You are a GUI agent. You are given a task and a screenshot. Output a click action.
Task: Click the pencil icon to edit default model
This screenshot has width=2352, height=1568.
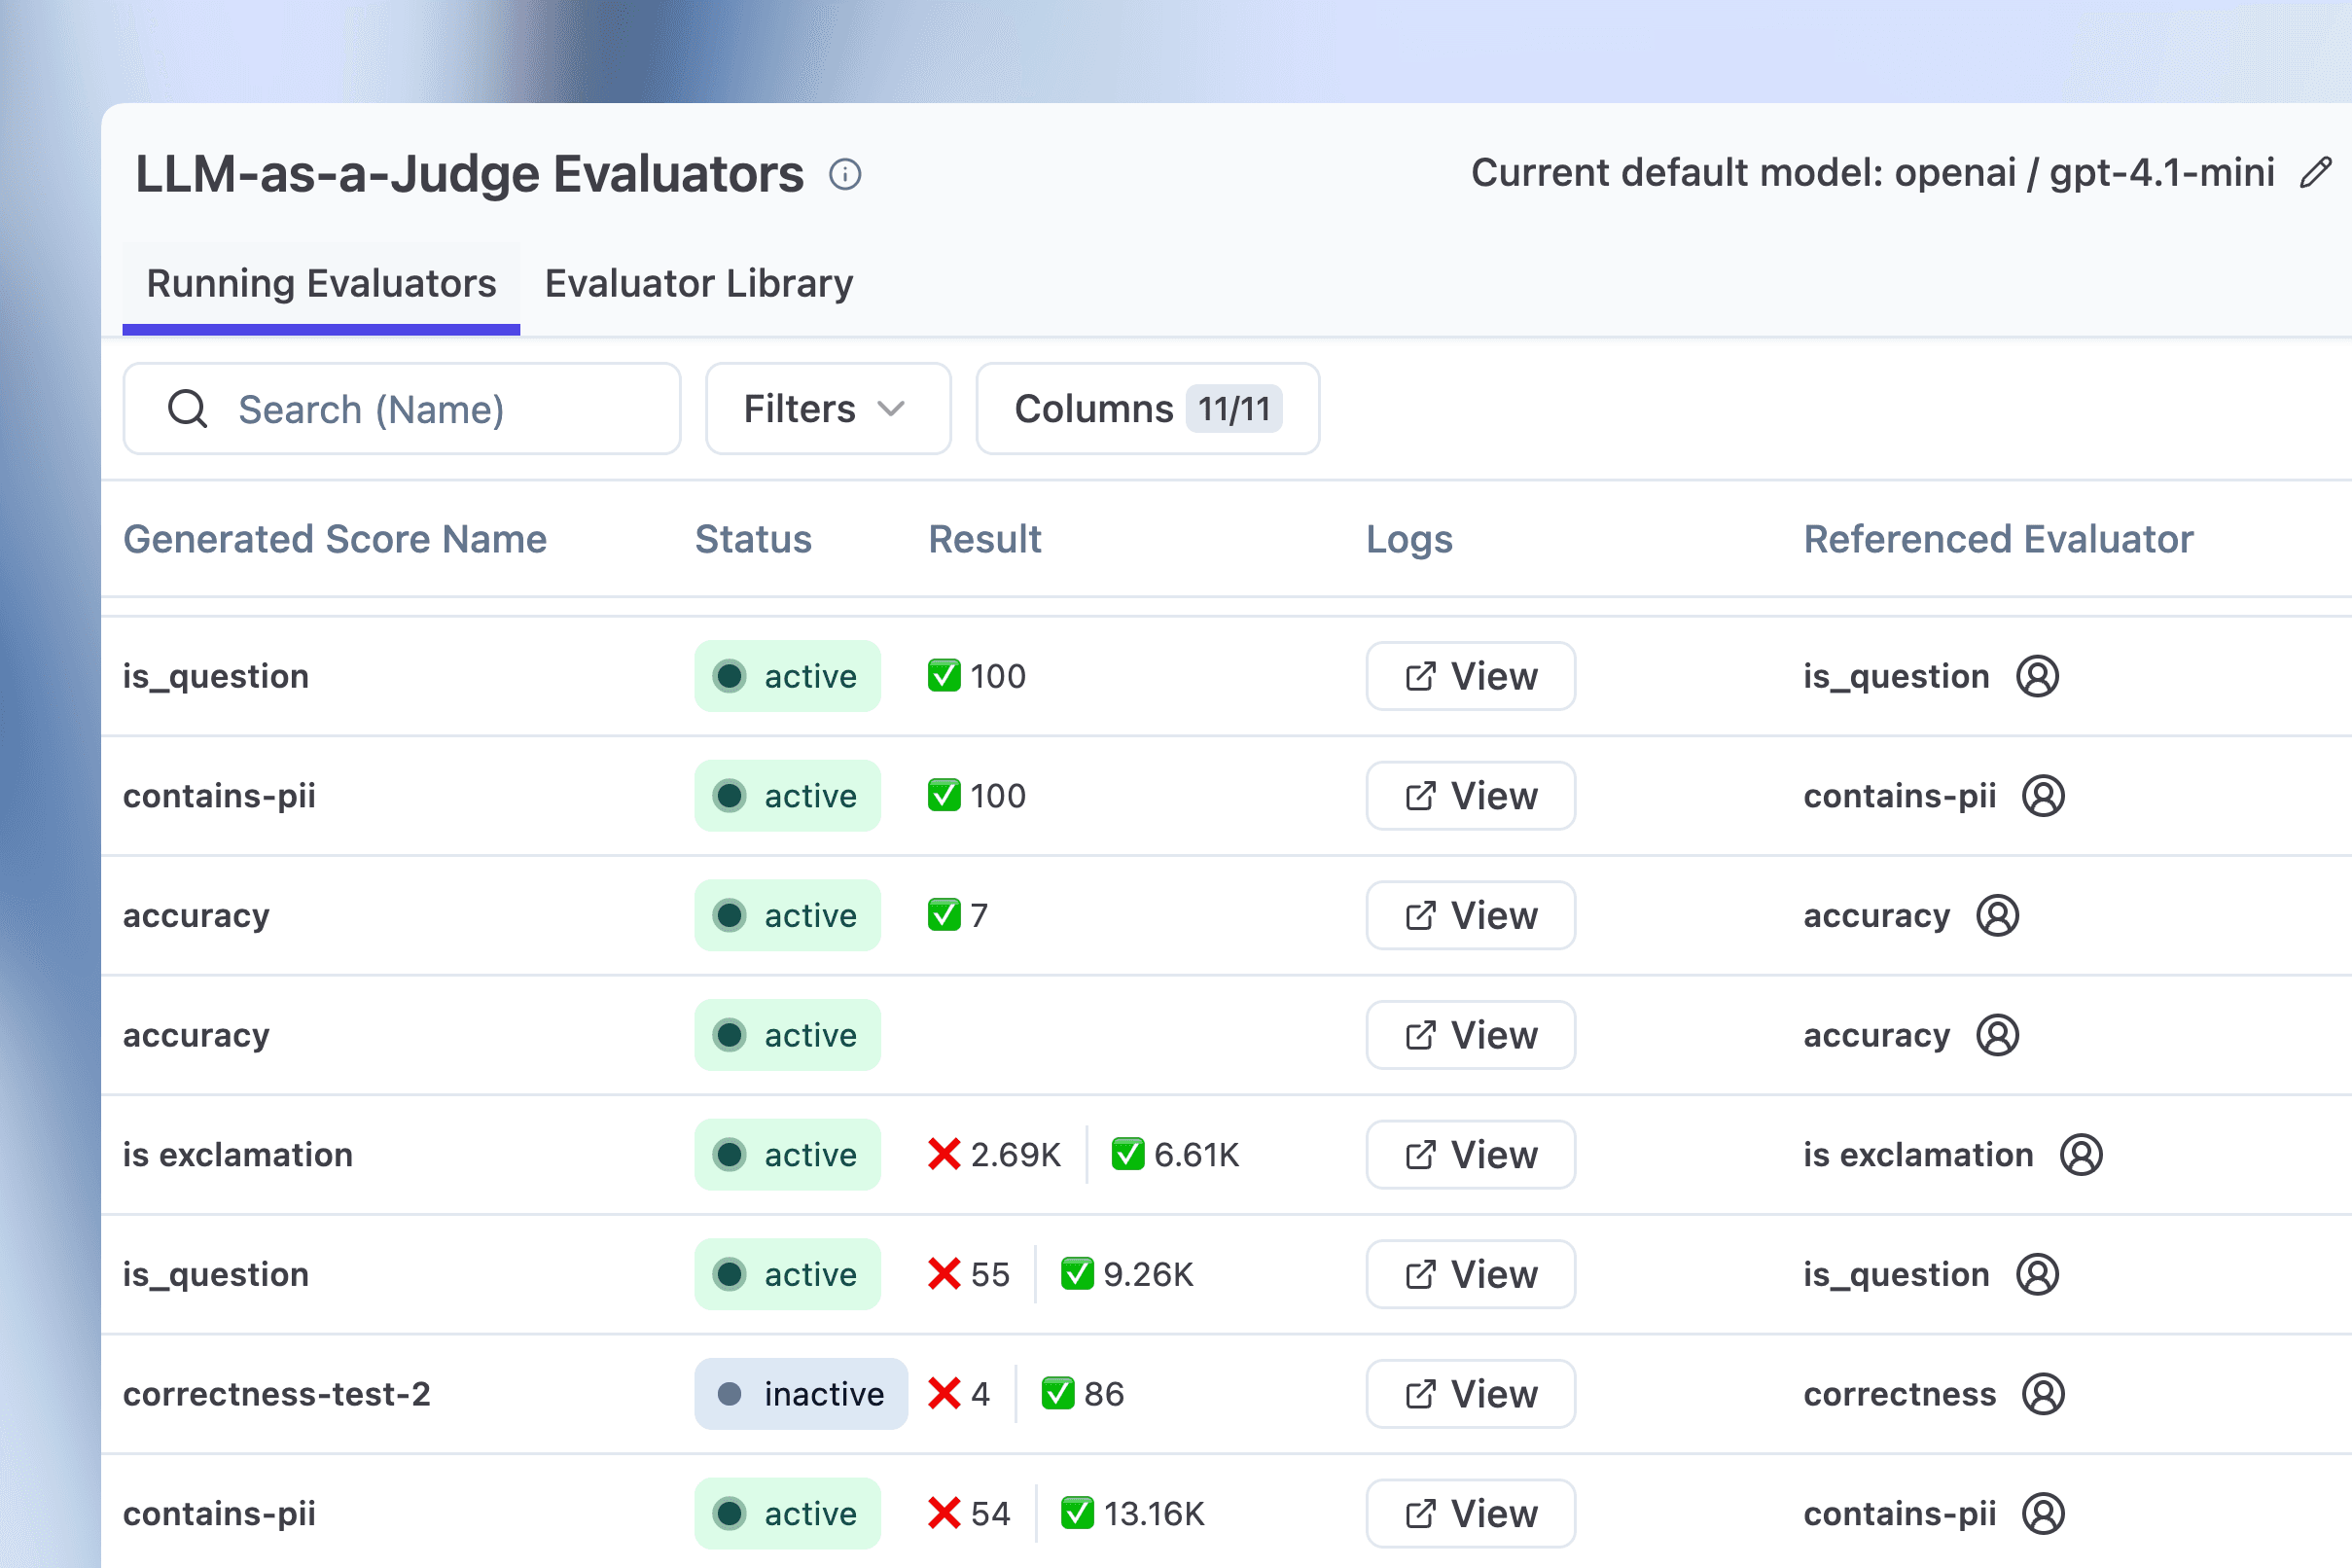(x=2315, y=173)
